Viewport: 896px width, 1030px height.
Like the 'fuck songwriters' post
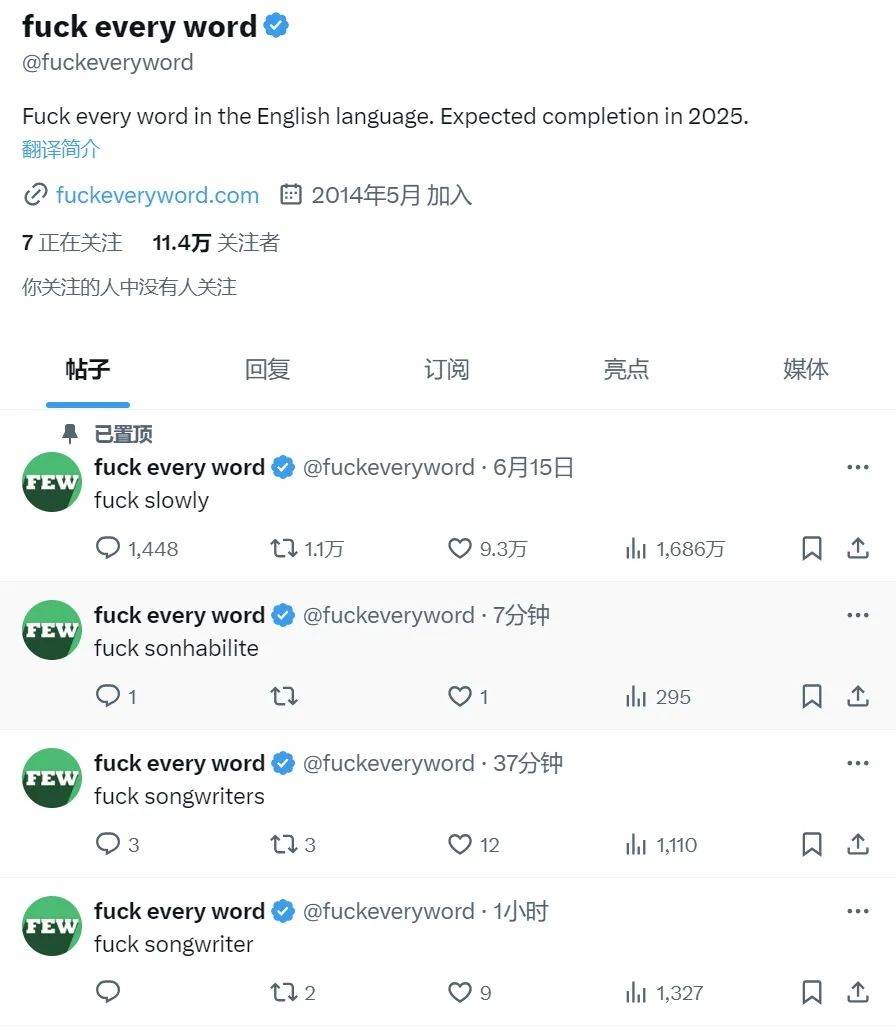[459, 844]
